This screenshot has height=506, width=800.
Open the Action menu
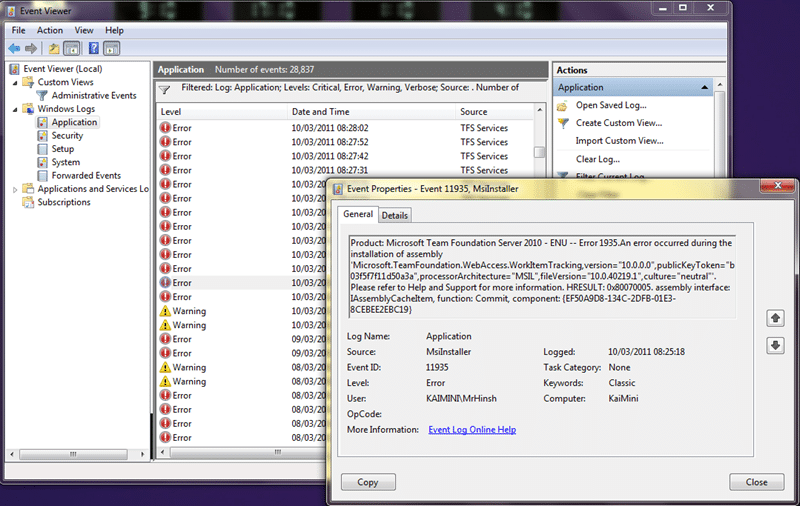pos(49,30)
